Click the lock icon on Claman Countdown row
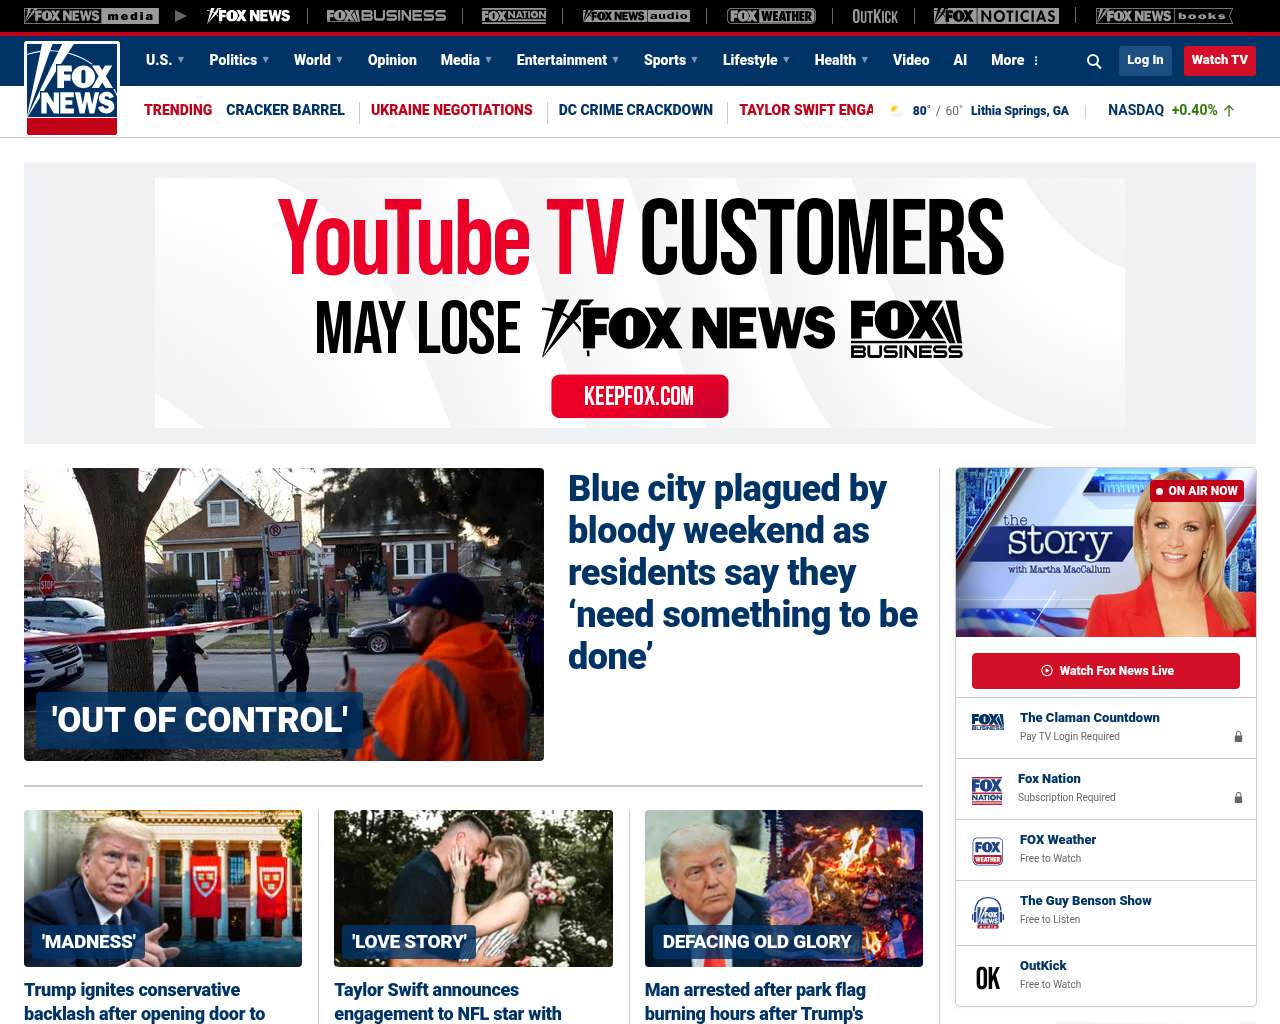Image resolution: width=1280 pixels, height=1024 pixels. pos(1238,736)
